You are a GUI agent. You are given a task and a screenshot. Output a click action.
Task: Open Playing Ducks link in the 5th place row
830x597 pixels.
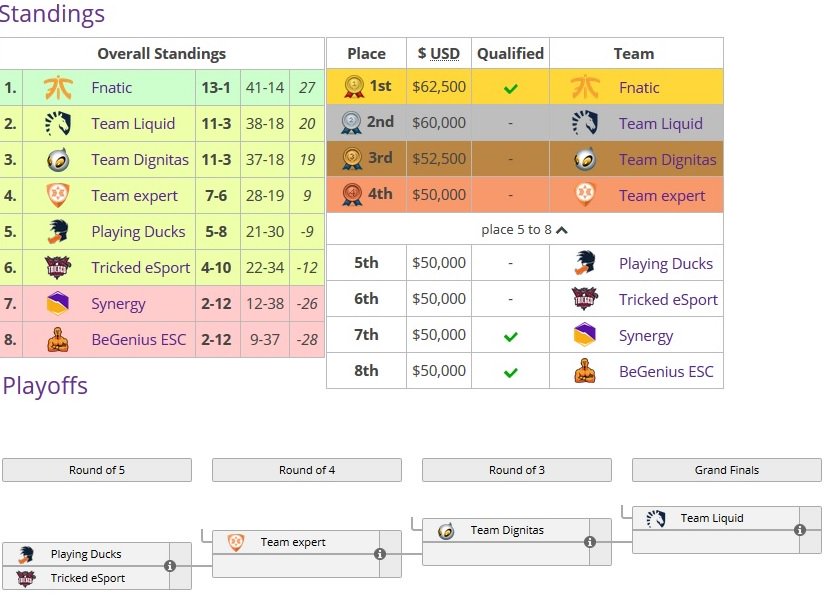(666, 264)
